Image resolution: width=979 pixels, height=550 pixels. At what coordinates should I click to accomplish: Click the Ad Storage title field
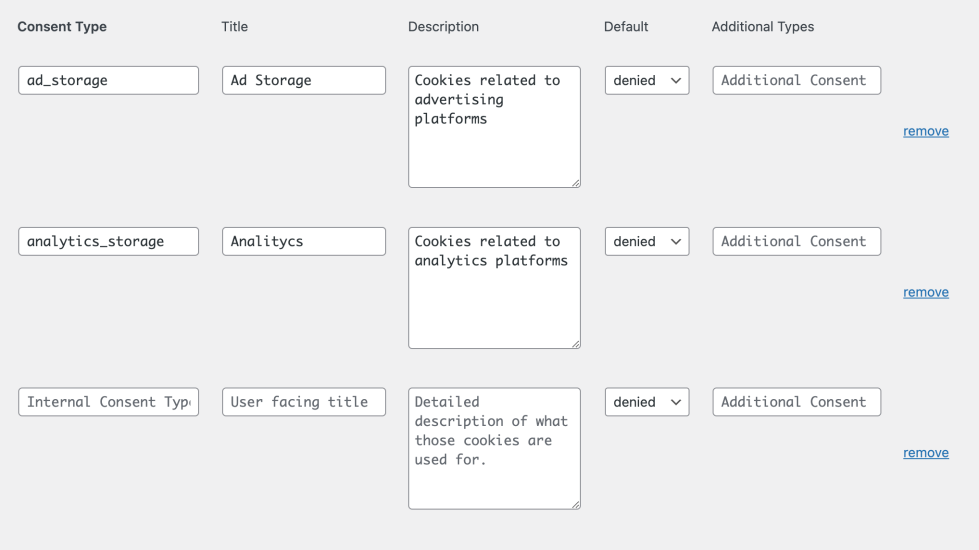[x=303, y=81]
